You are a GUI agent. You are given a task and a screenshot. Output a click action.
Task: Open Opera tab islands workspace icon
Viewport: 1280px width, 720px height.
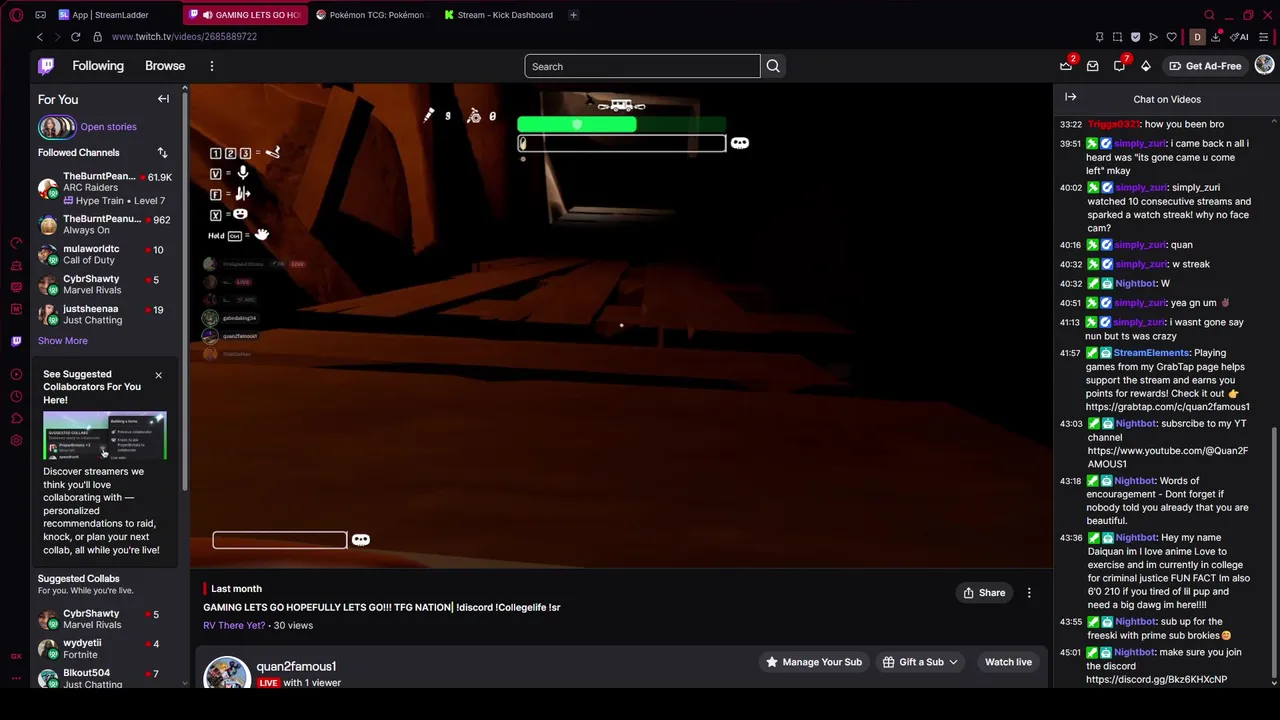pos(40,15)
